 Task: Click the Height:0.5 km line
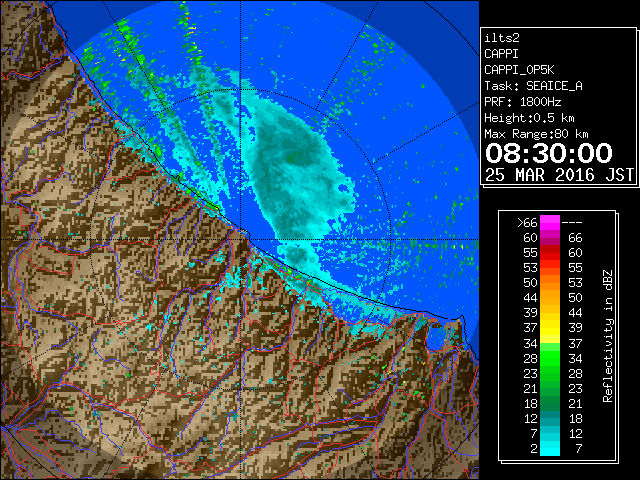(x=529, y=118)
